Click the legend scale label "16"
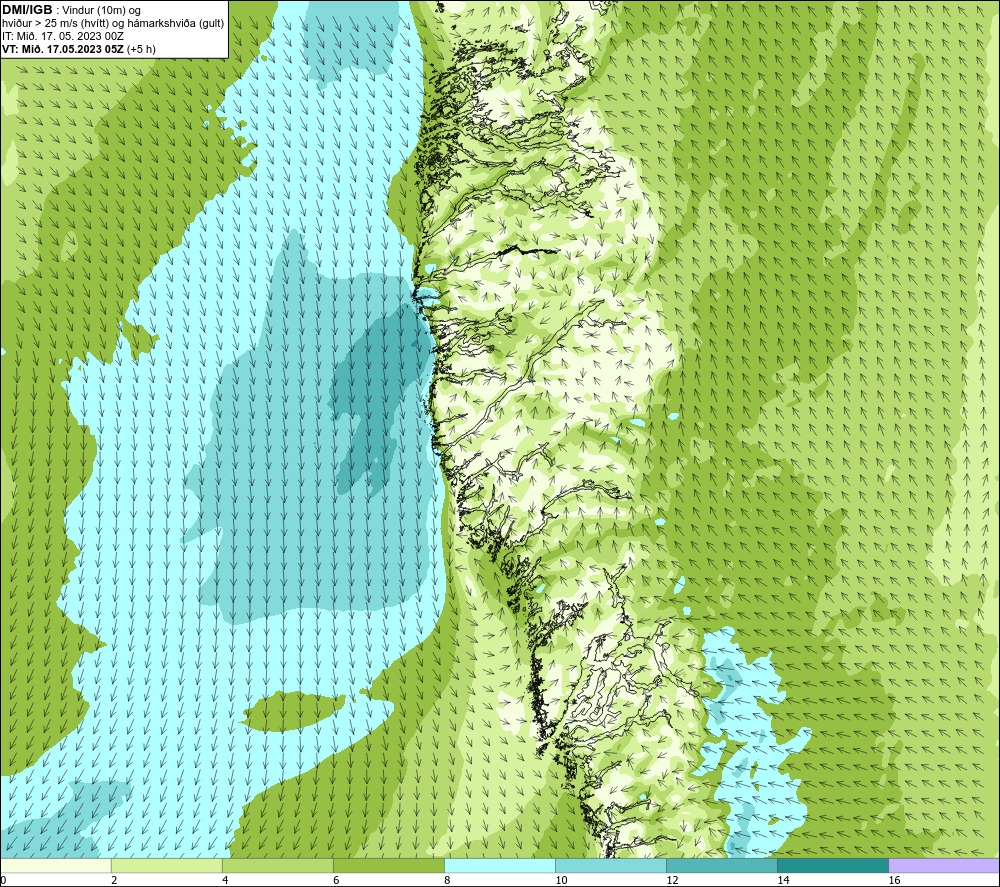The height and width of the screenshot is (887, 1000). pos(894,880)
